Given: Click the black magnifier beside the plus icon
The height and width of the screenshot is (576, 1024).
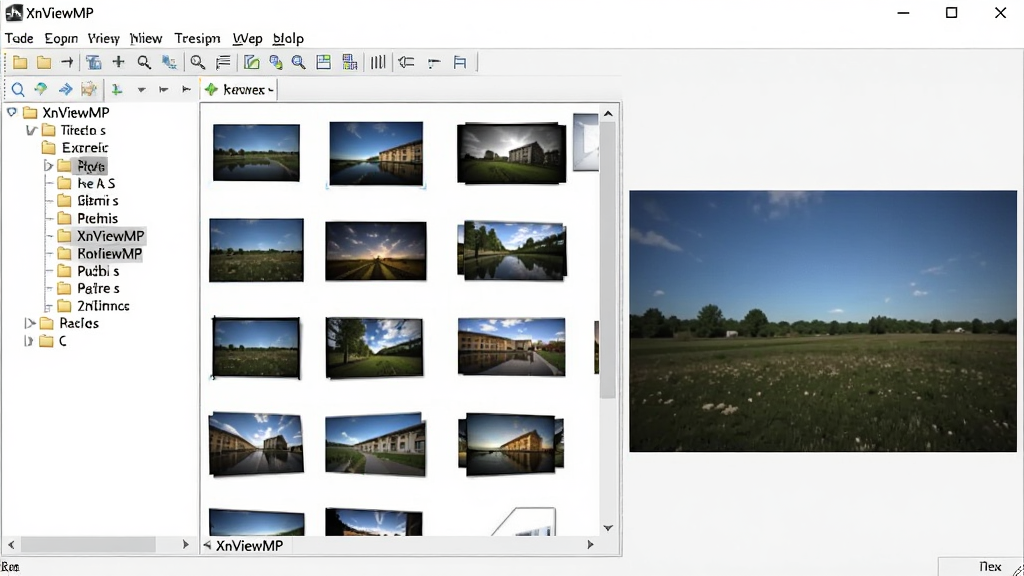Looking at the screenshot, I should (x=144, y=62).
